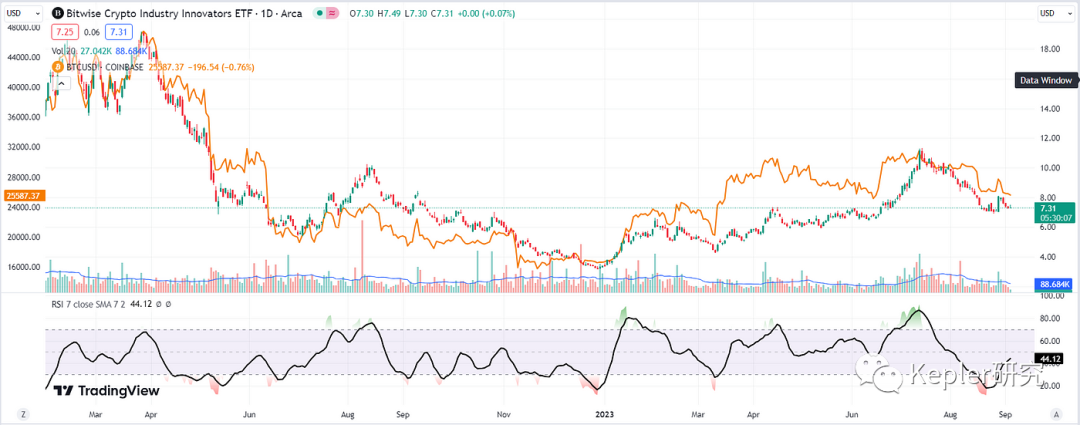Click the Z timezone button
Screen dimensions: 1080x425
pos(23,415)
